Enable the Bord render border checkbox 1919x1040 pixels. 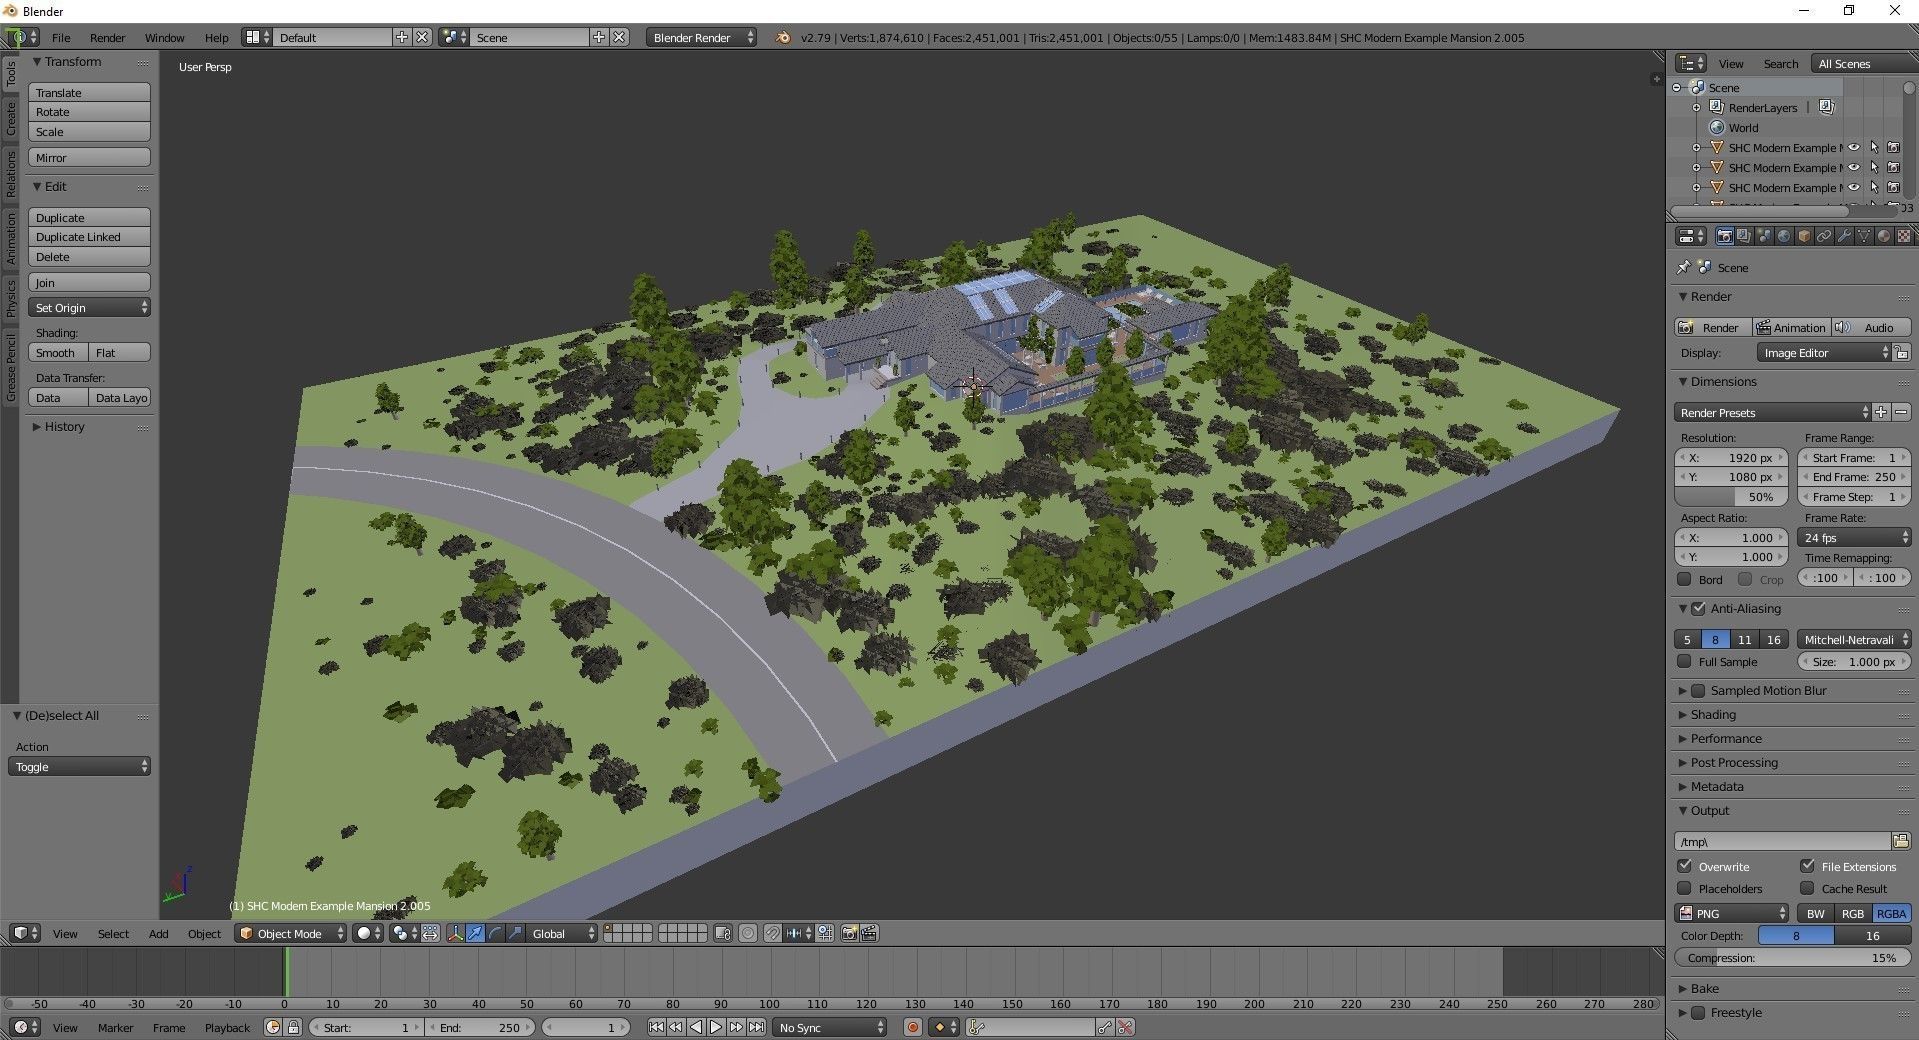(x=1684, y=579)
